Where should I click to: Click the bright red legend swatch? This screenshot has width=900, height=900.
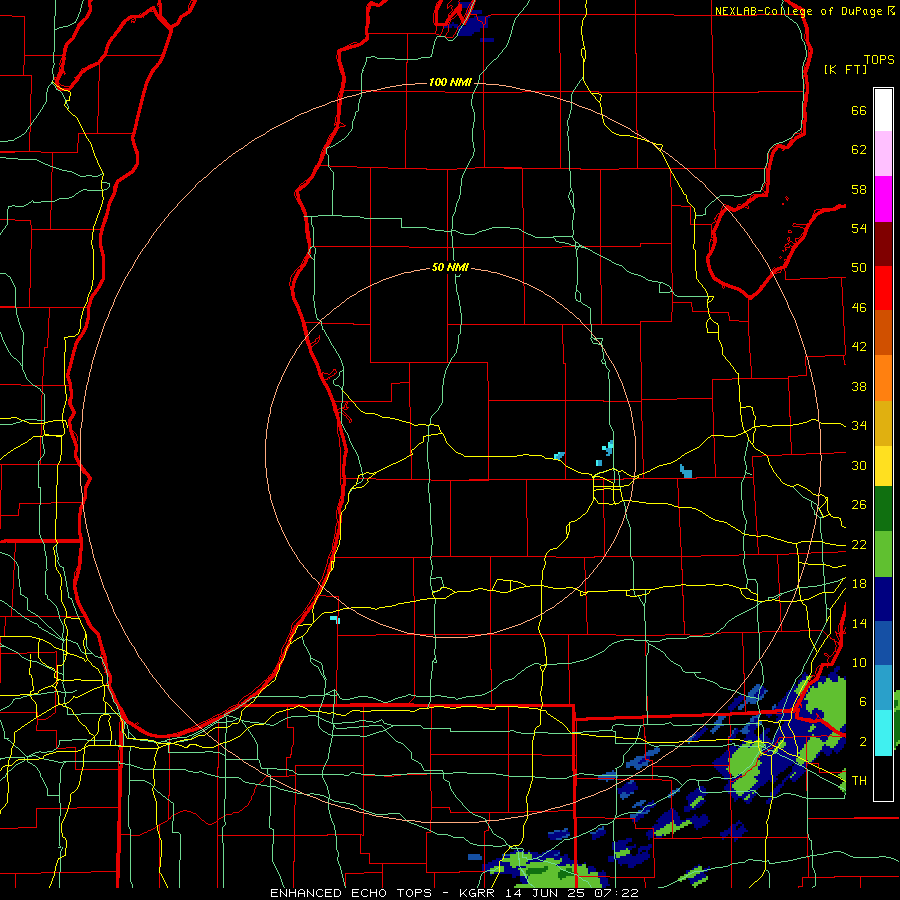pyautogui.click(x=883, y=289)
